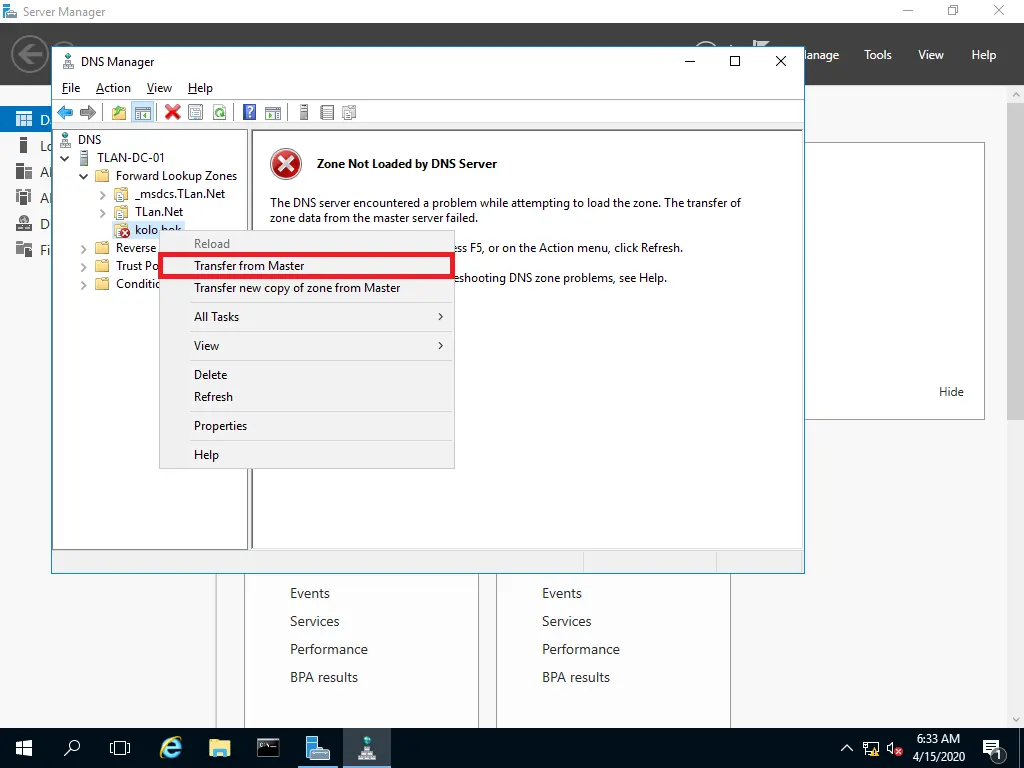
Task: Collapse the Forward Lookup Zones node
Action: [84, 176]
